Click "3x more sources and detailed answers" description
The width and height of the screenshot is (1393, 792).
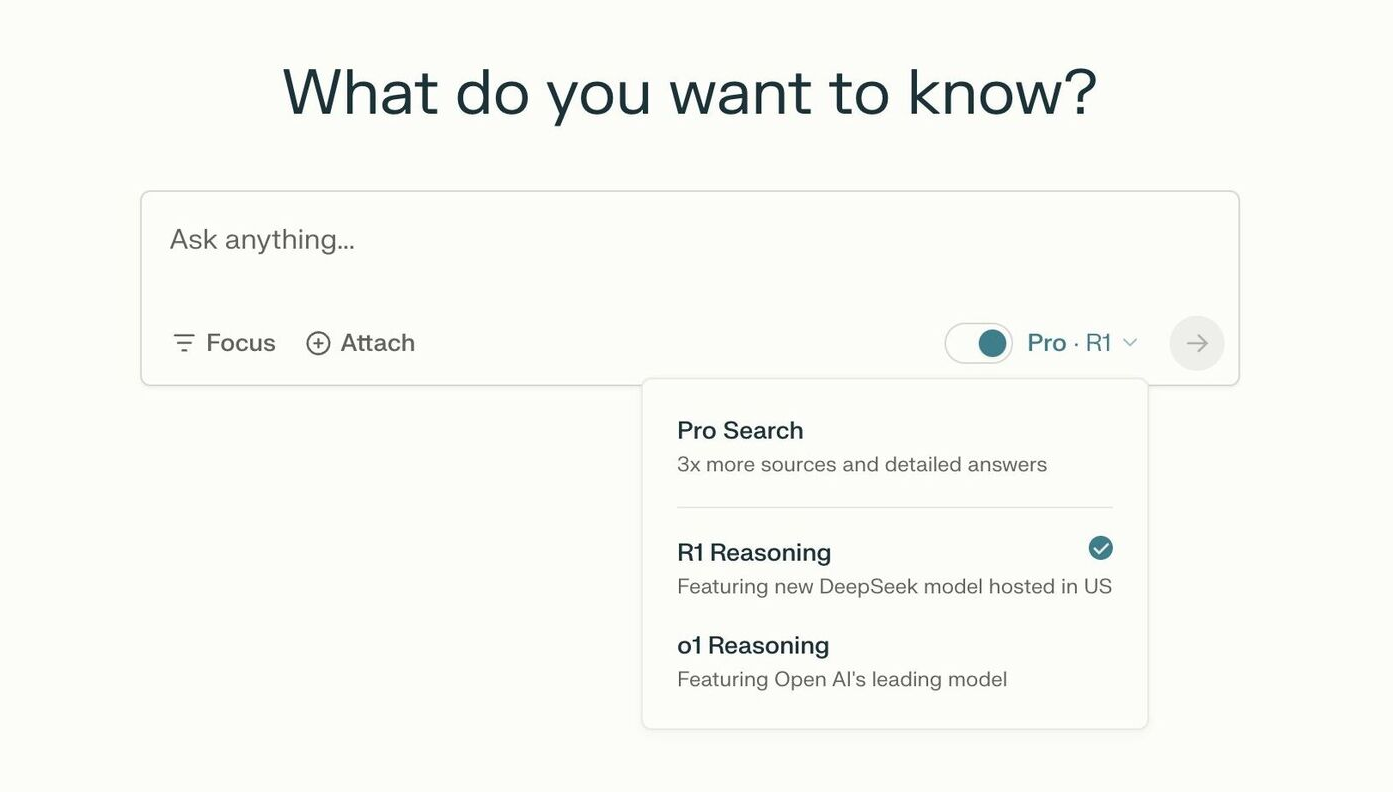862,464
